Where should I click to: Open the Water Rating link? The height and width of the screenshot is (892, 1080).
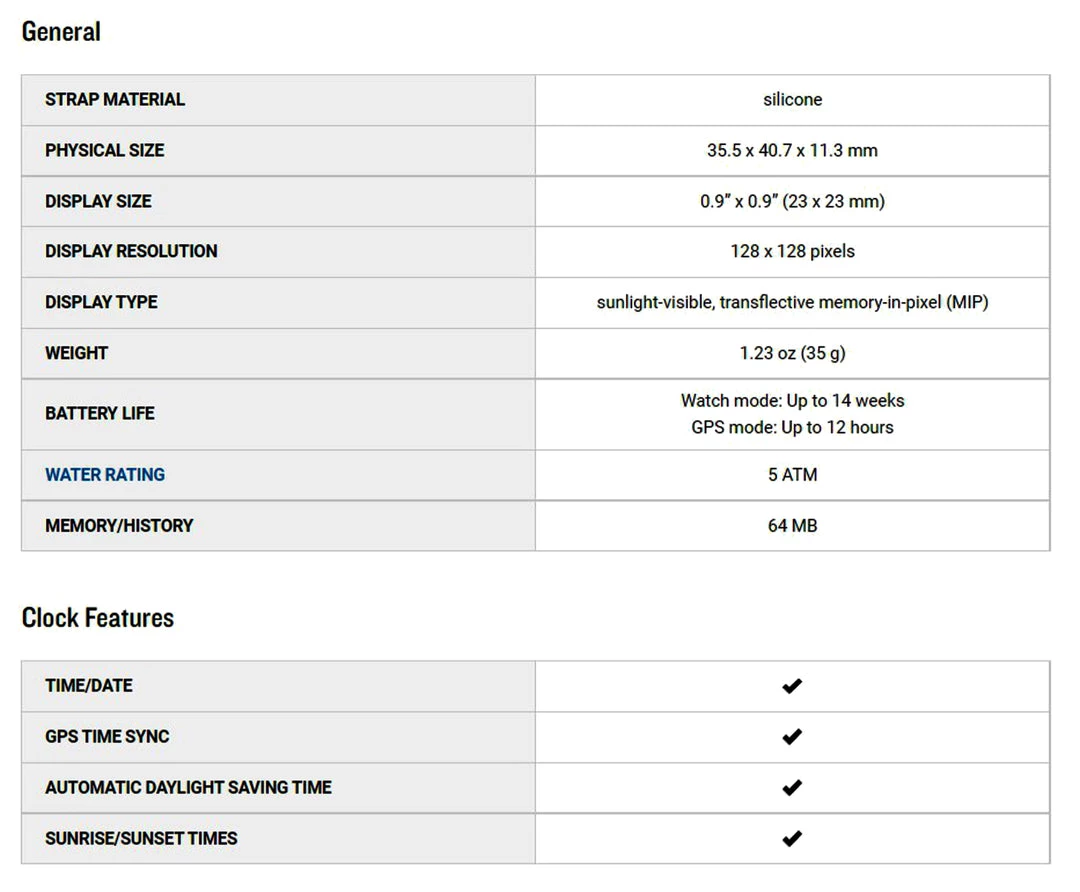[x=105, y=475]
